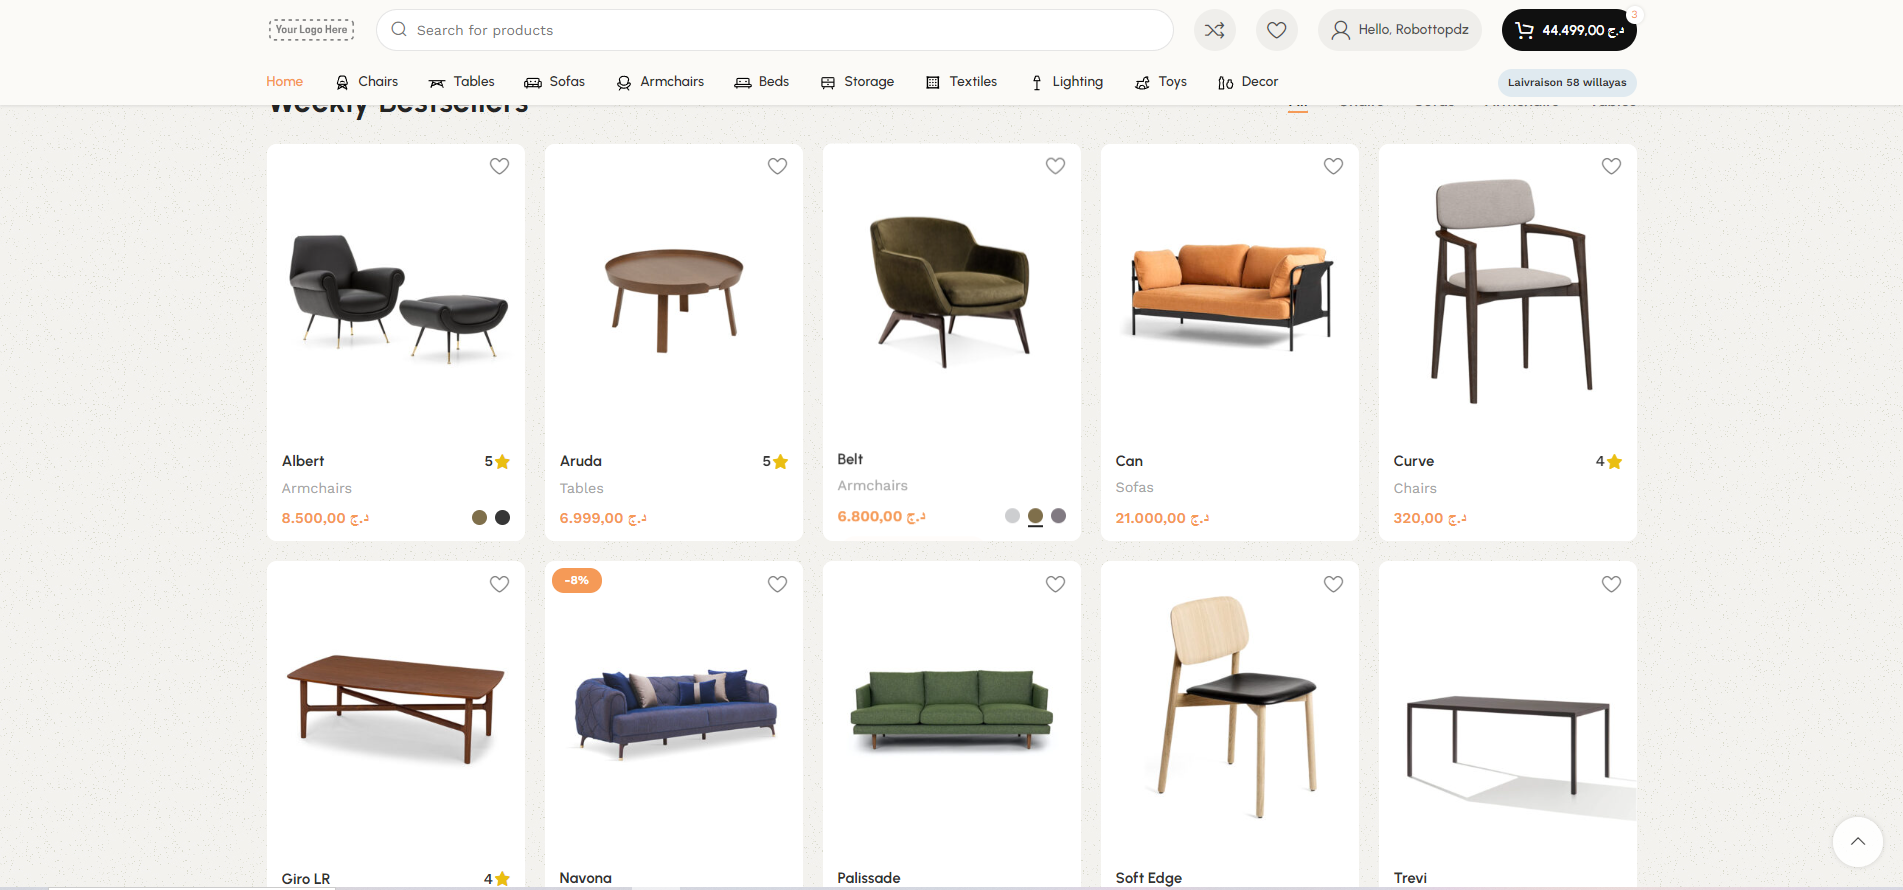This screenshot has height=890, width=1903.
Task: Select the black color swatch for Albert
Action: pyautogui.click(x=503, y=517)
